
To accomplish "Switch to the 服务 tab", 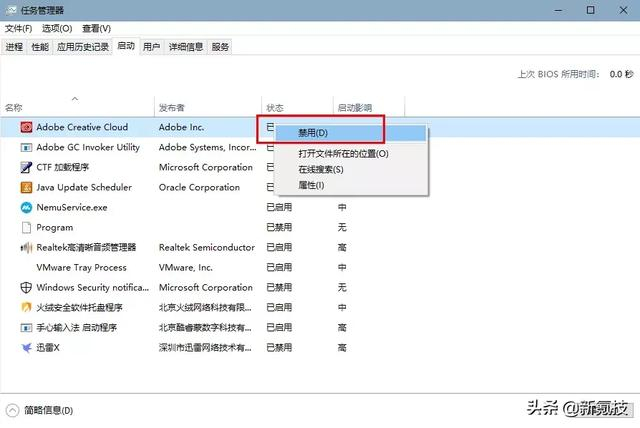I will (220, 47).
